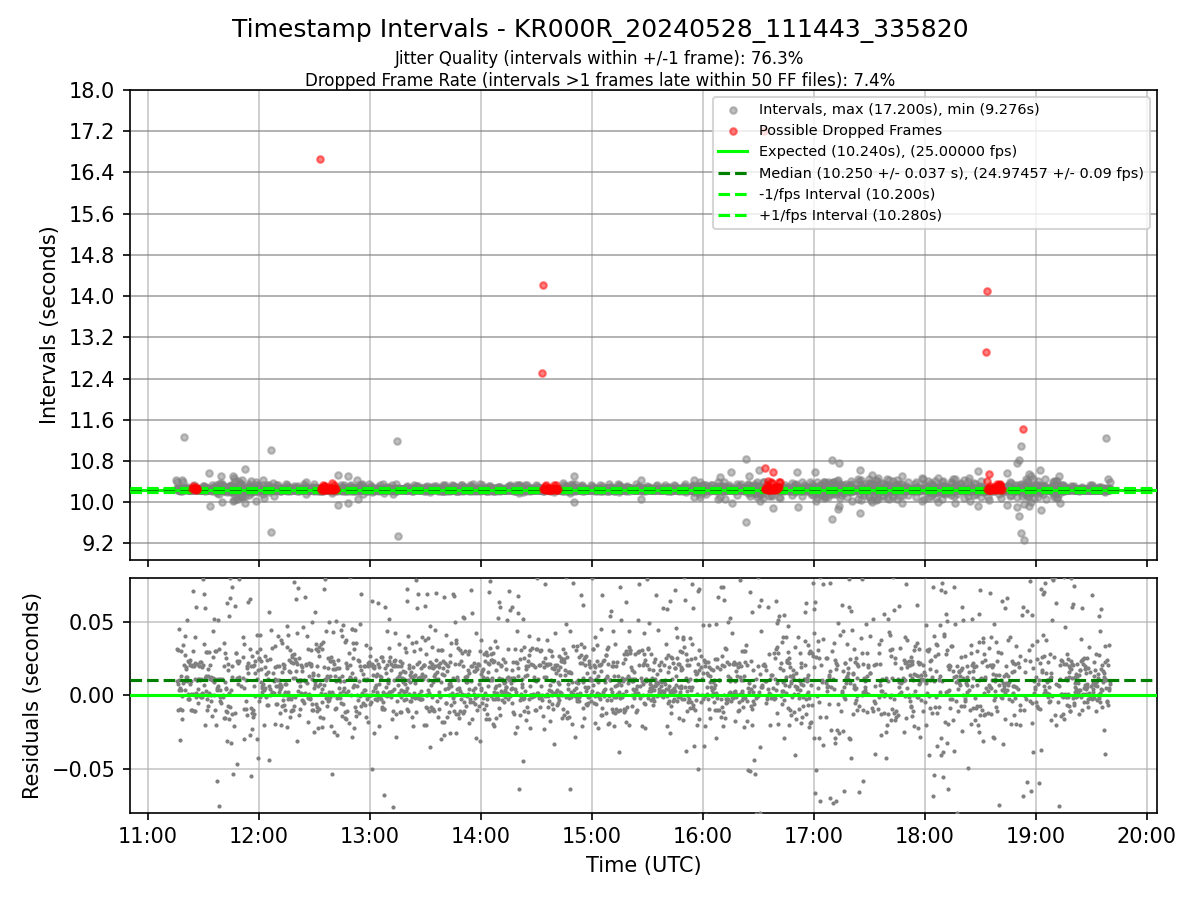Click the '13:00' x-axis tick label

[370, 833]
